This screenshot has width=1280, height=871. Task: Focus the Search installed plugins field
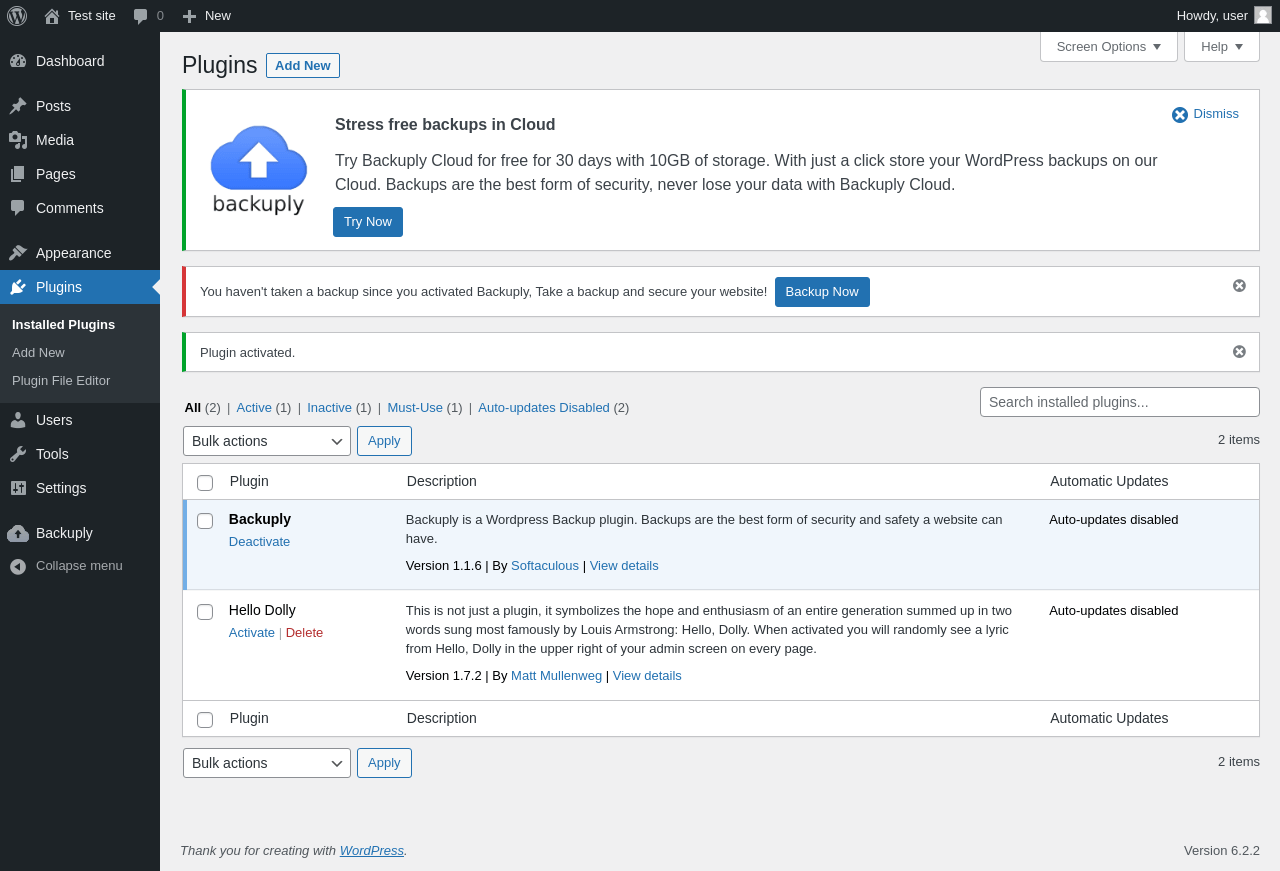click(1119, 402)
